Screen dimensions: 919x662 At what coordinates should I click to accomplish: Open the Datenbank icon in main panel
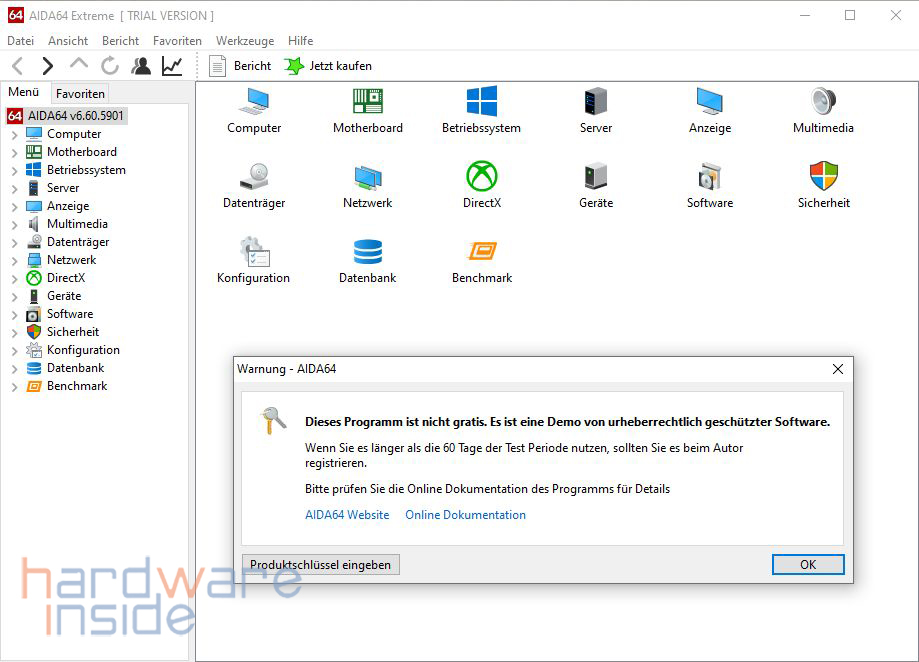(367, 252)
